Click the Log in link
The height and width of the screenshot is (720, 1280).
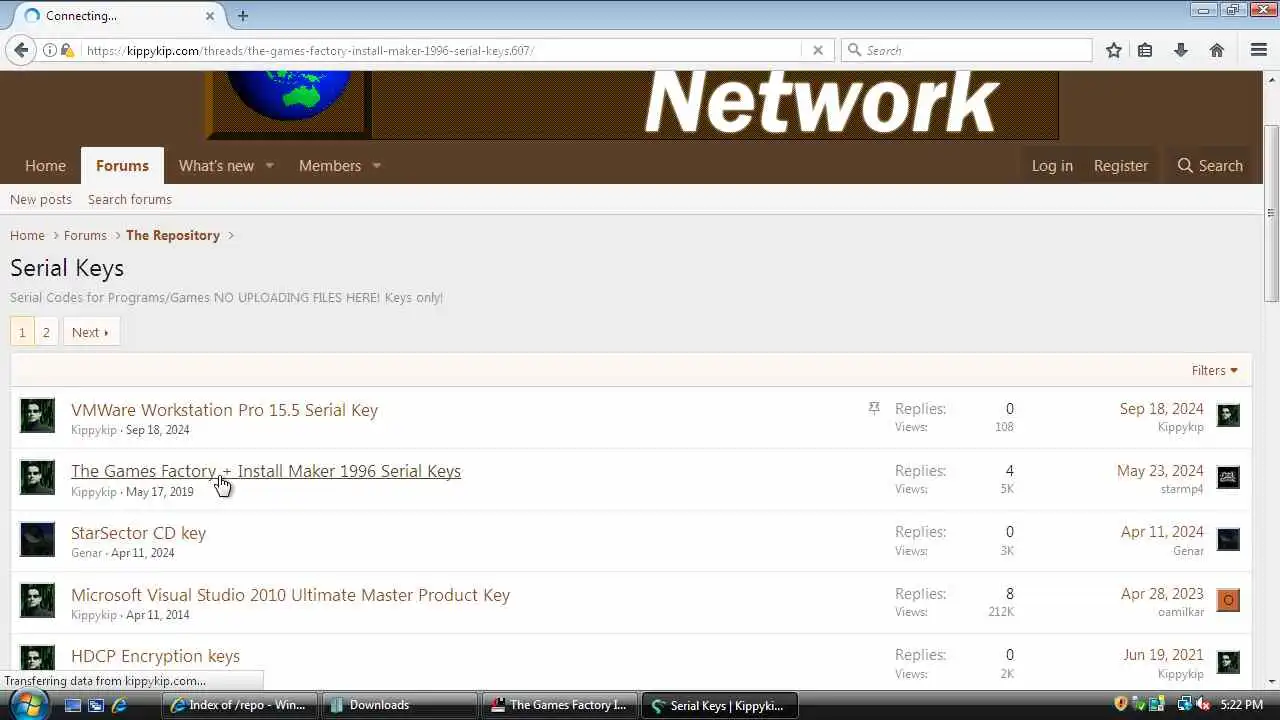coord(1052,166)
